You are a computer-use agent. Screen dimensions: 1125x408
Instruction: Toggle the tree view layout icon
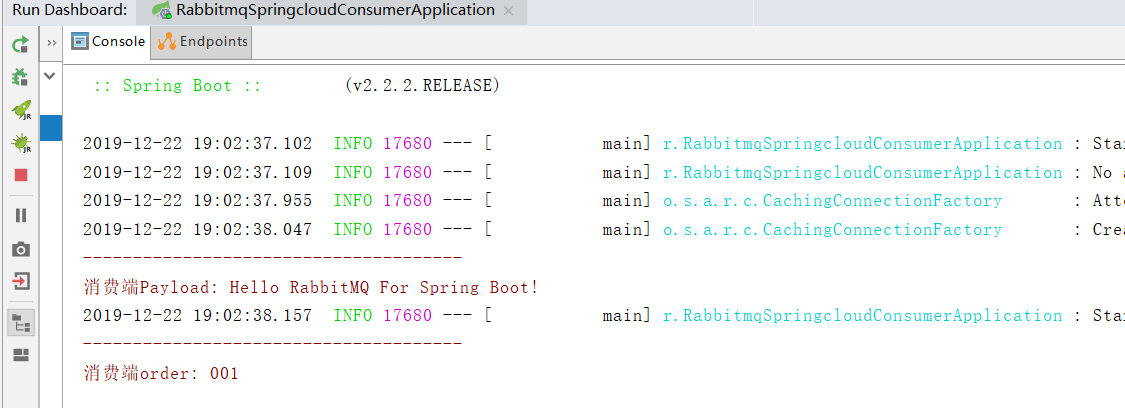(x=21, y=323)
